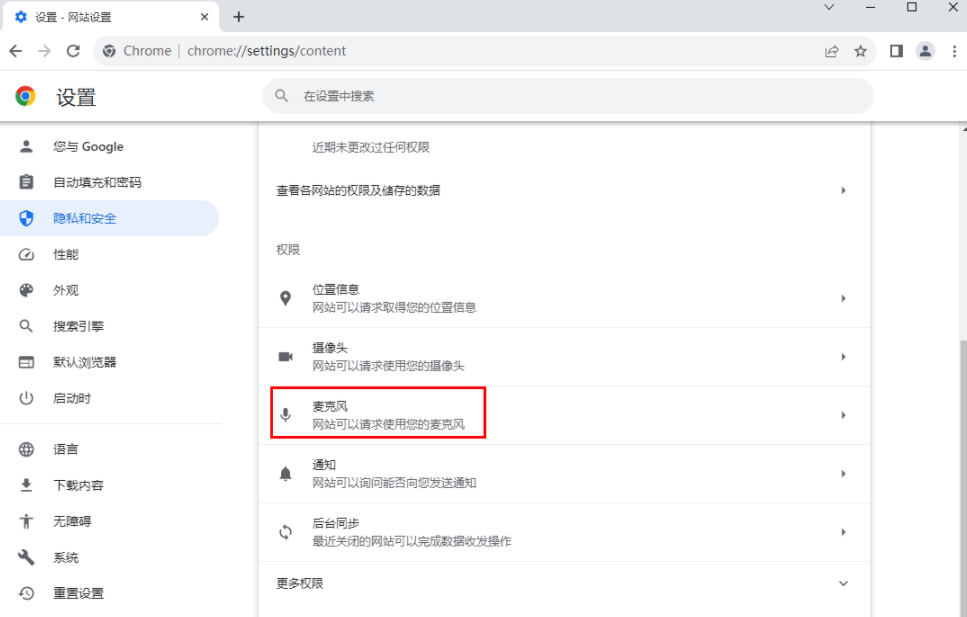Viewport: 967px width, 617px height.
Task: Click the arrow on the 通知 row
Action: click(843, 474)
